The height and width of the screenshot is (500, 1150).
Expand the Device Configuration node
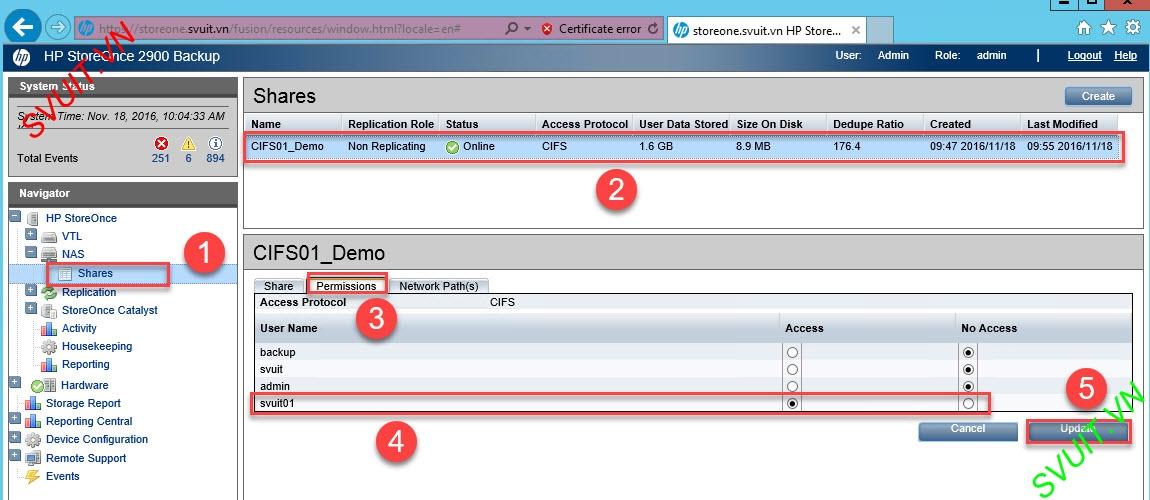click(x=15, y=437)
